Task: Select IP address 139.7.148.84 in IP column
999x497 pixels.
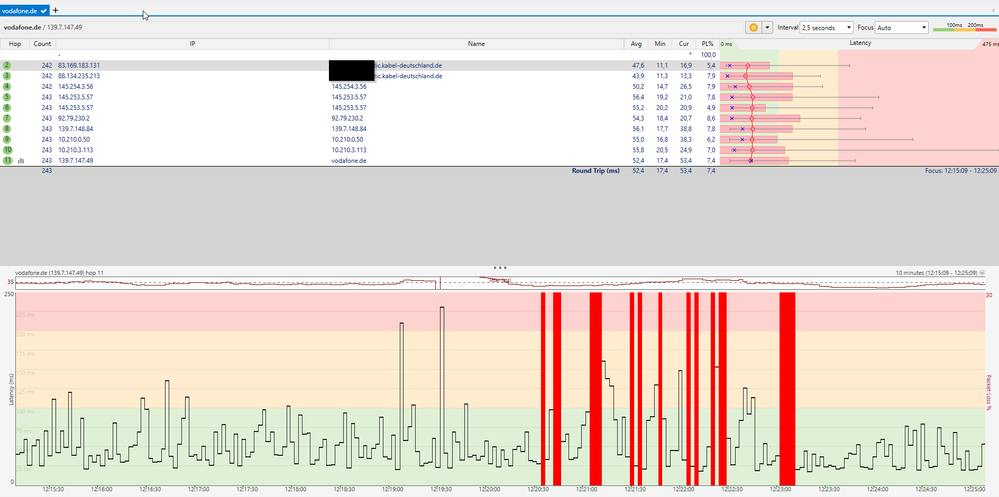Action: [x=76, y=129]
